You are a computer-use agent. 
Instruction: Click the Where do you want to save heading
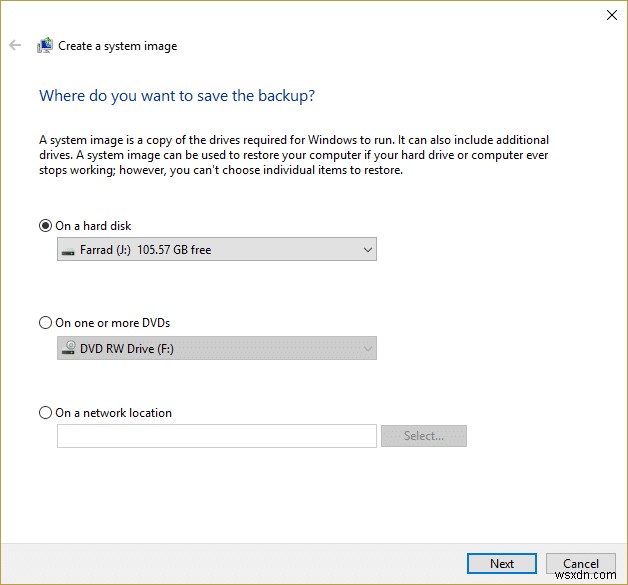click(176, 96)
